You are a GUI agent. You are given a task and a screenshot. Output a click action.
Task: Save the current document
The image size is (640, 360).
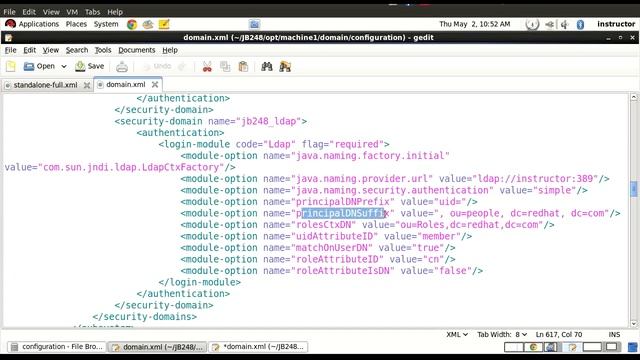(90, 66)
